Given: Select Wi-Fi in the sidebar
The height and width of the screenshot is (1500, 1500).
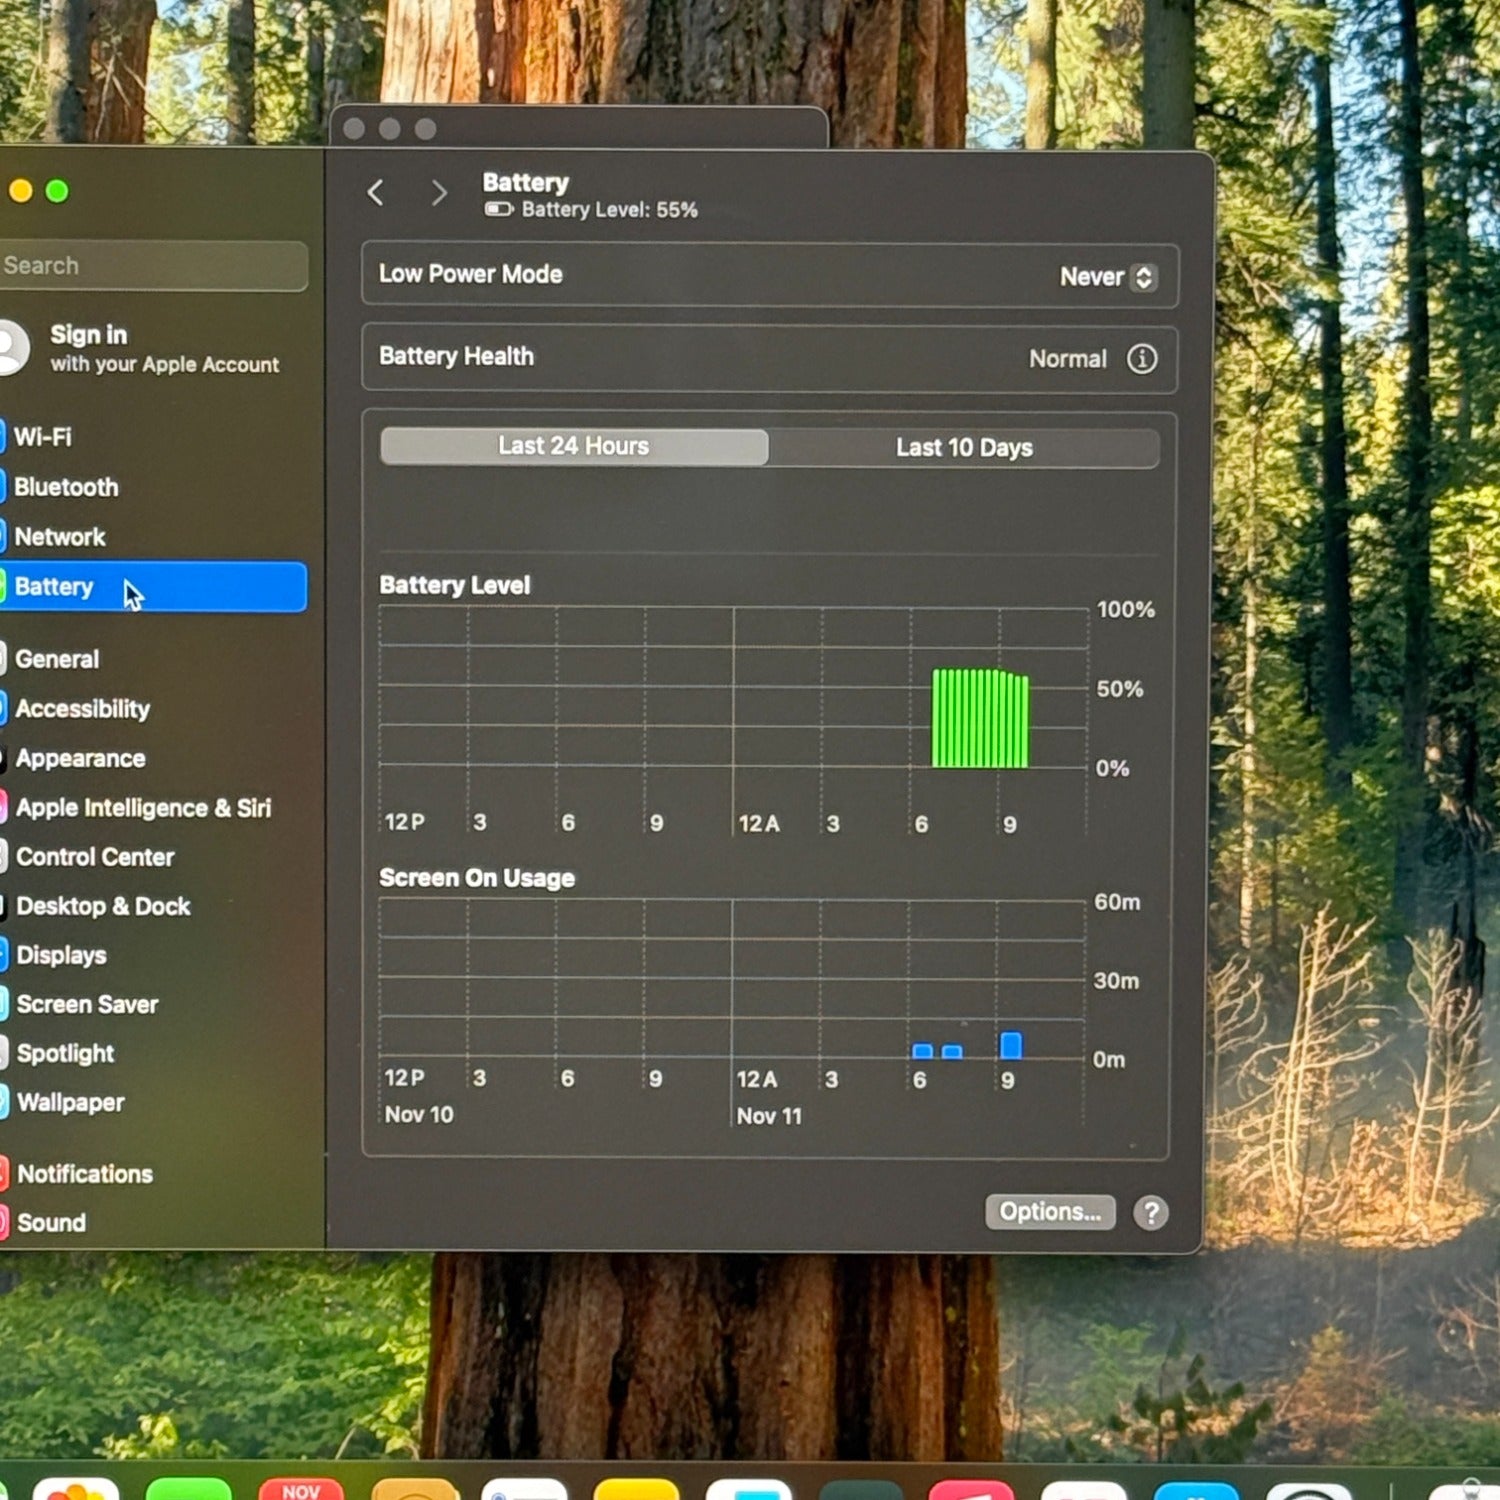Looking at the screenshot, I should pyautogui.click(x=43, y=437).
